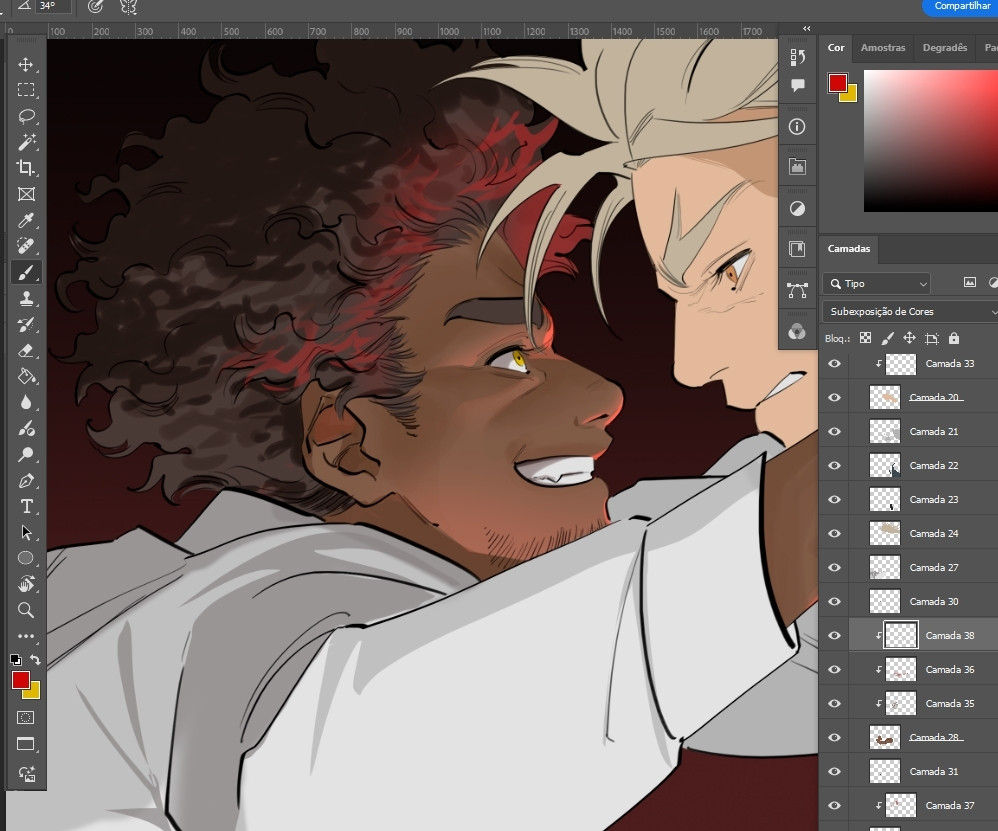Hide layer Camada 33
The image size is (998, 831).
(x=834, y=363)
